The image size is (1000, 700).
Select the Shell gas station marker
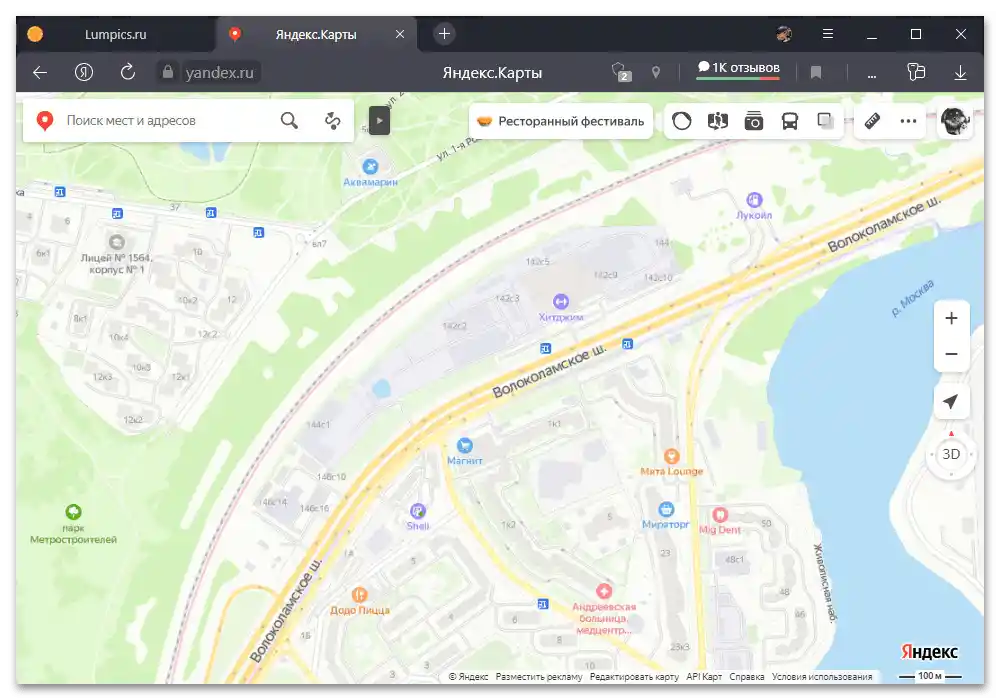coord(418,511)
